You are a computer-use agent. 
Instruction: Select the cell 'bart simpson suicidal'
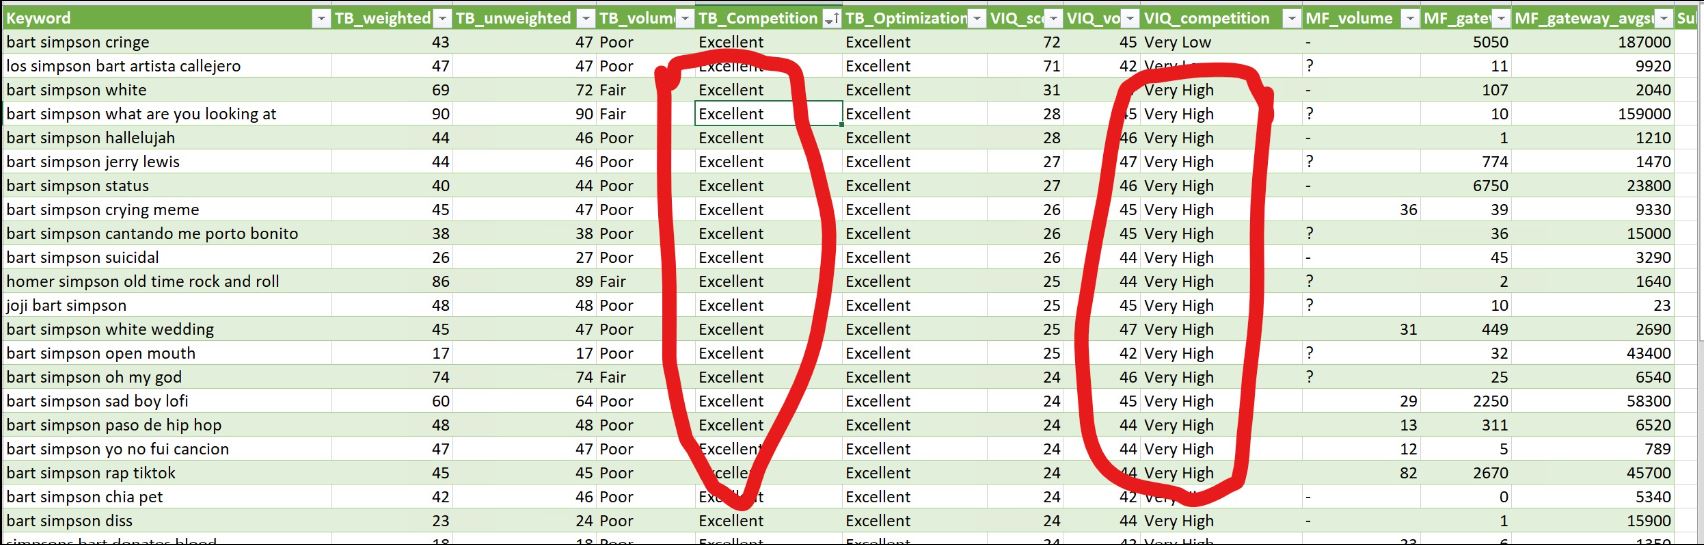click(167, 258)
